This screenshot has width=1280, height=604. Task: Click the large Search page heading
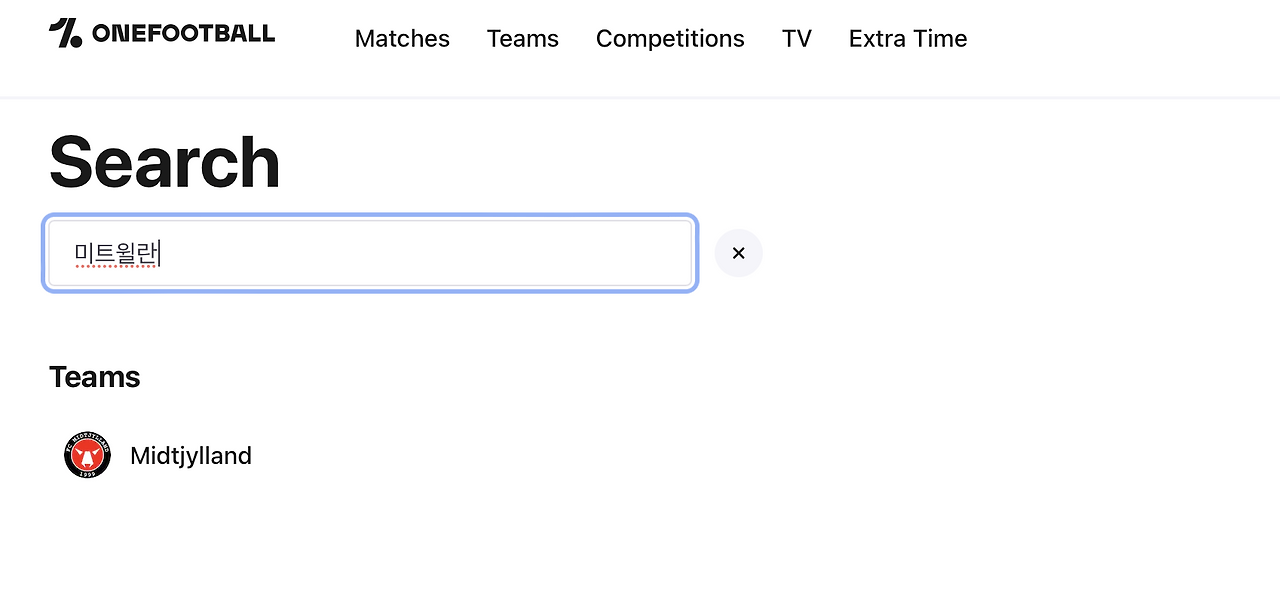[164, 162]
